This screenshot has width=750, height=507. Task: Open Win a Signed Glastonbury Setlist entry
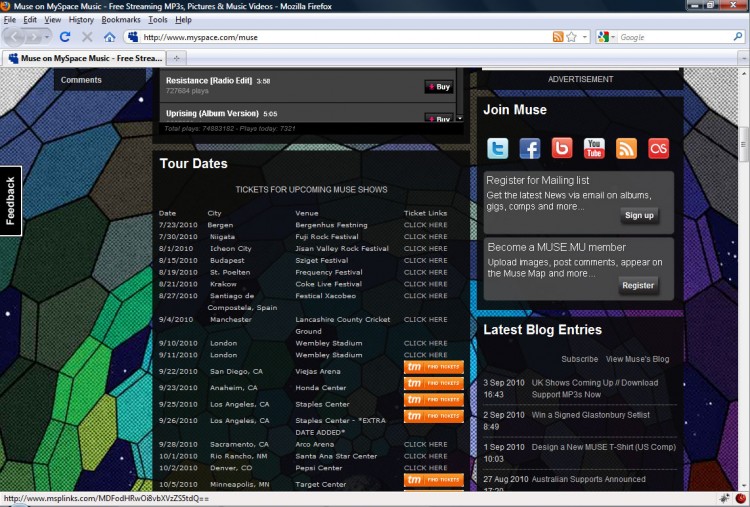click(x=591, y=415)
